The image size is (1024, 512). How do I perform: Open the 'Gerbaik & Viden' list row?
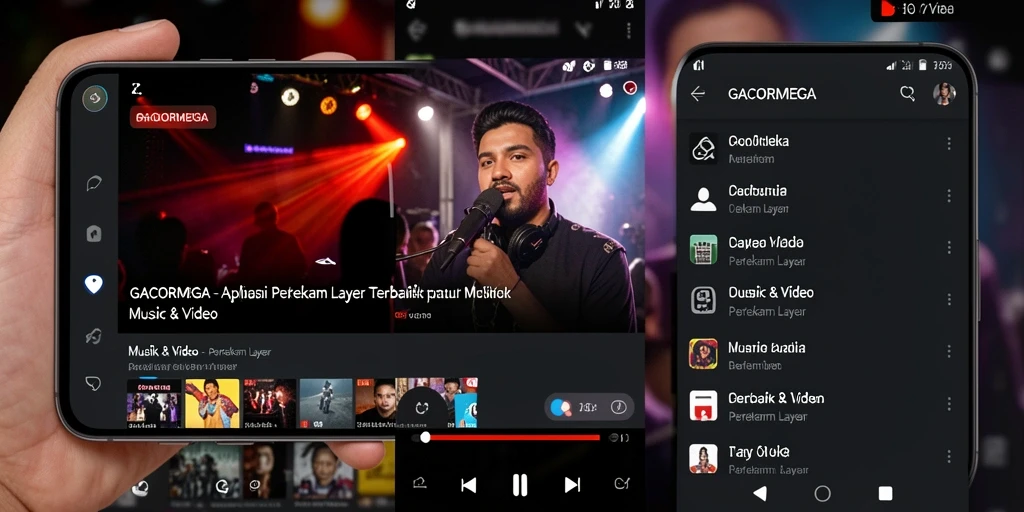pos(824,406)
